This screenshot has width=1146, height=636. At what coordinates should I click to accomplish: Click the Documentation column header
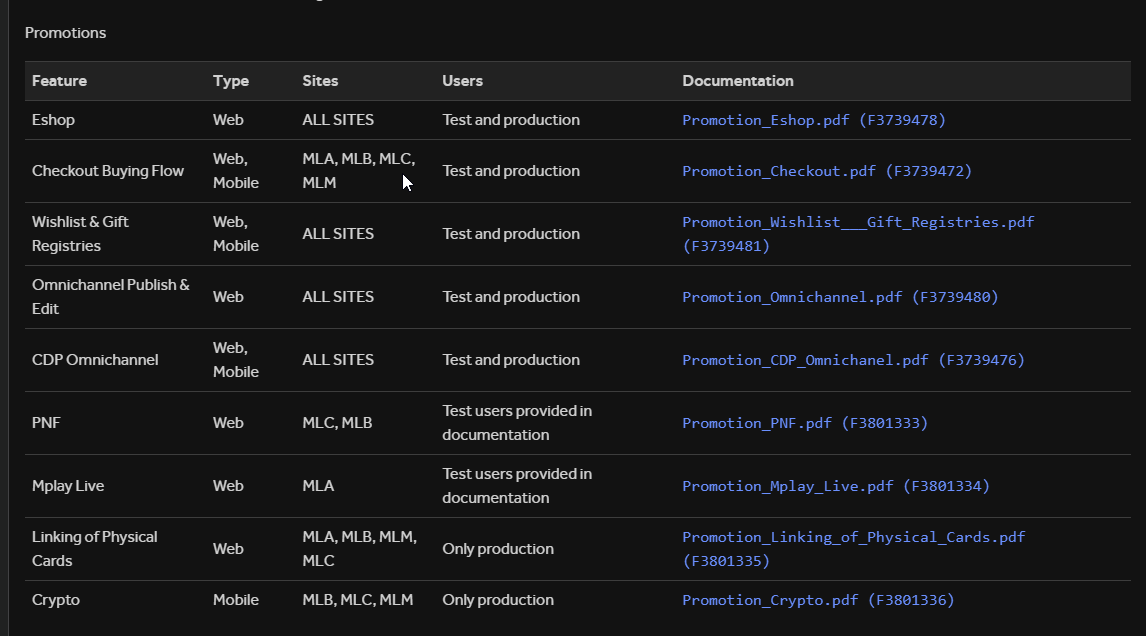738,81
